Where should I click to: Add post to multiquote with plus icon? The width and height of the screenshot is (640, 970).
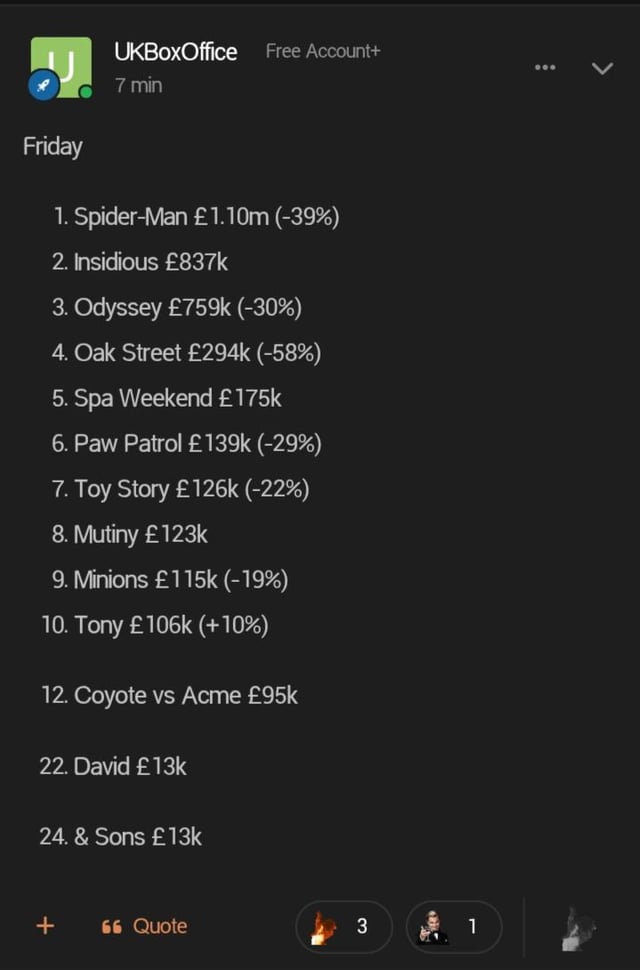[46, 926]
